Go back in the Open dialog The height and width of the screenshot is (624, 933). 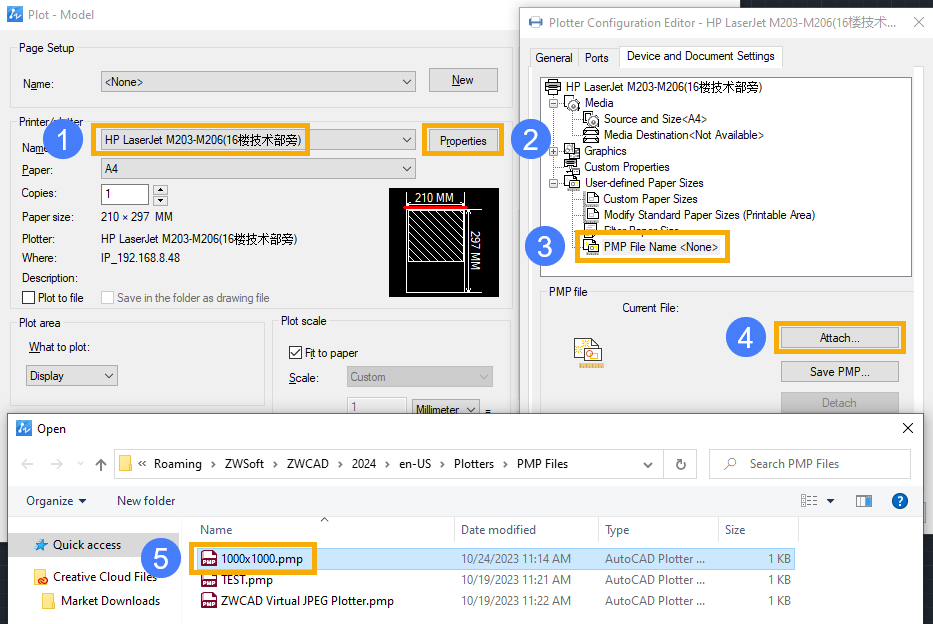click(x=27, y=464)
